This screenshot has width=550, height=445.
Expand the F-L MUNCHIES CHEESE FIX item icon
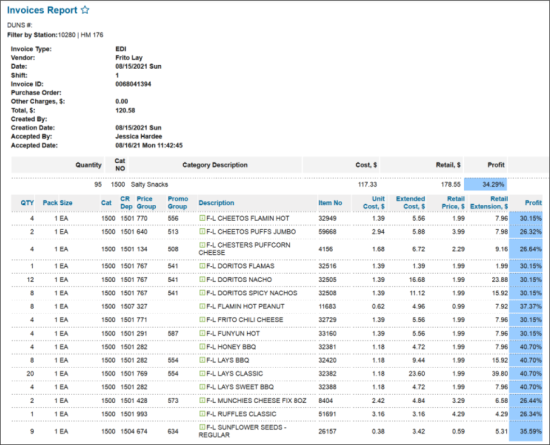coord(202,400)
